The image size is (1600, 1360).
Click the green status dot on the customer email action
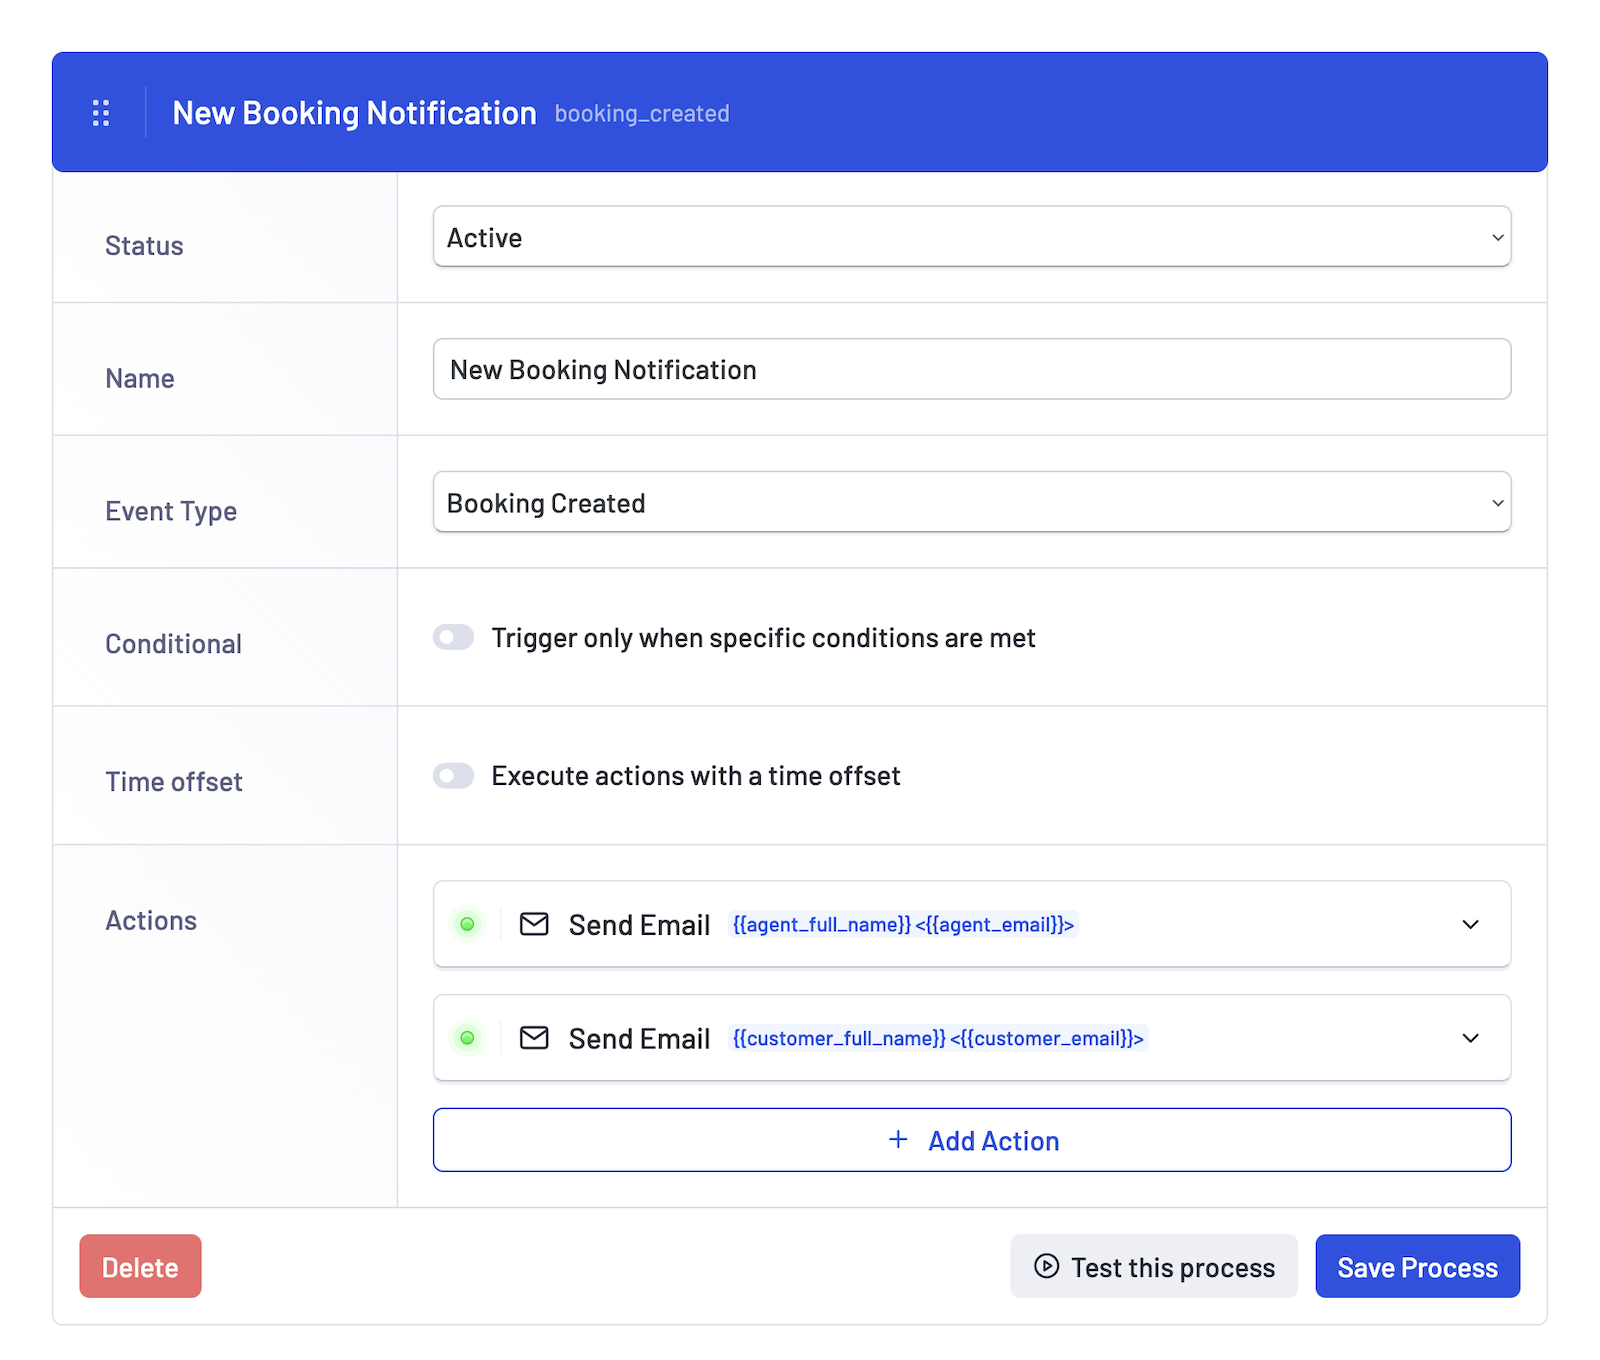(x=467, y=1038)
